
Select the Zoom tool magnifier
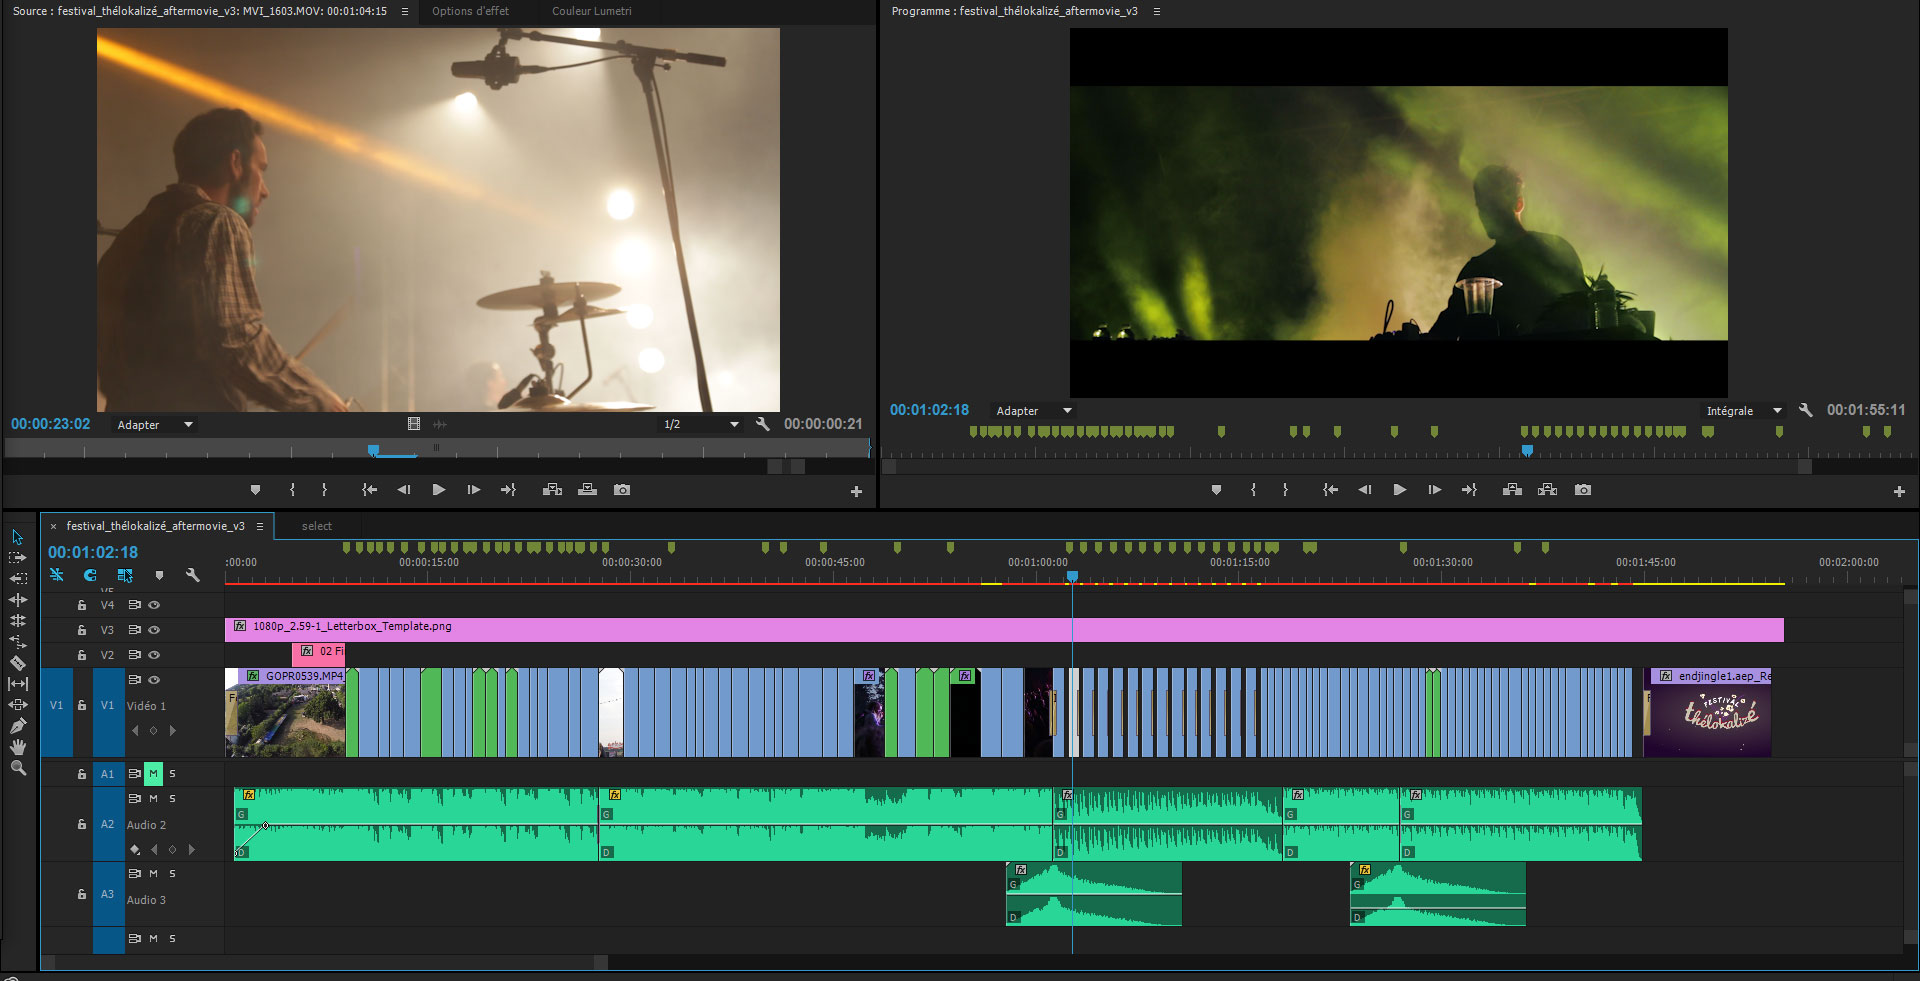(x=18, y=768)
